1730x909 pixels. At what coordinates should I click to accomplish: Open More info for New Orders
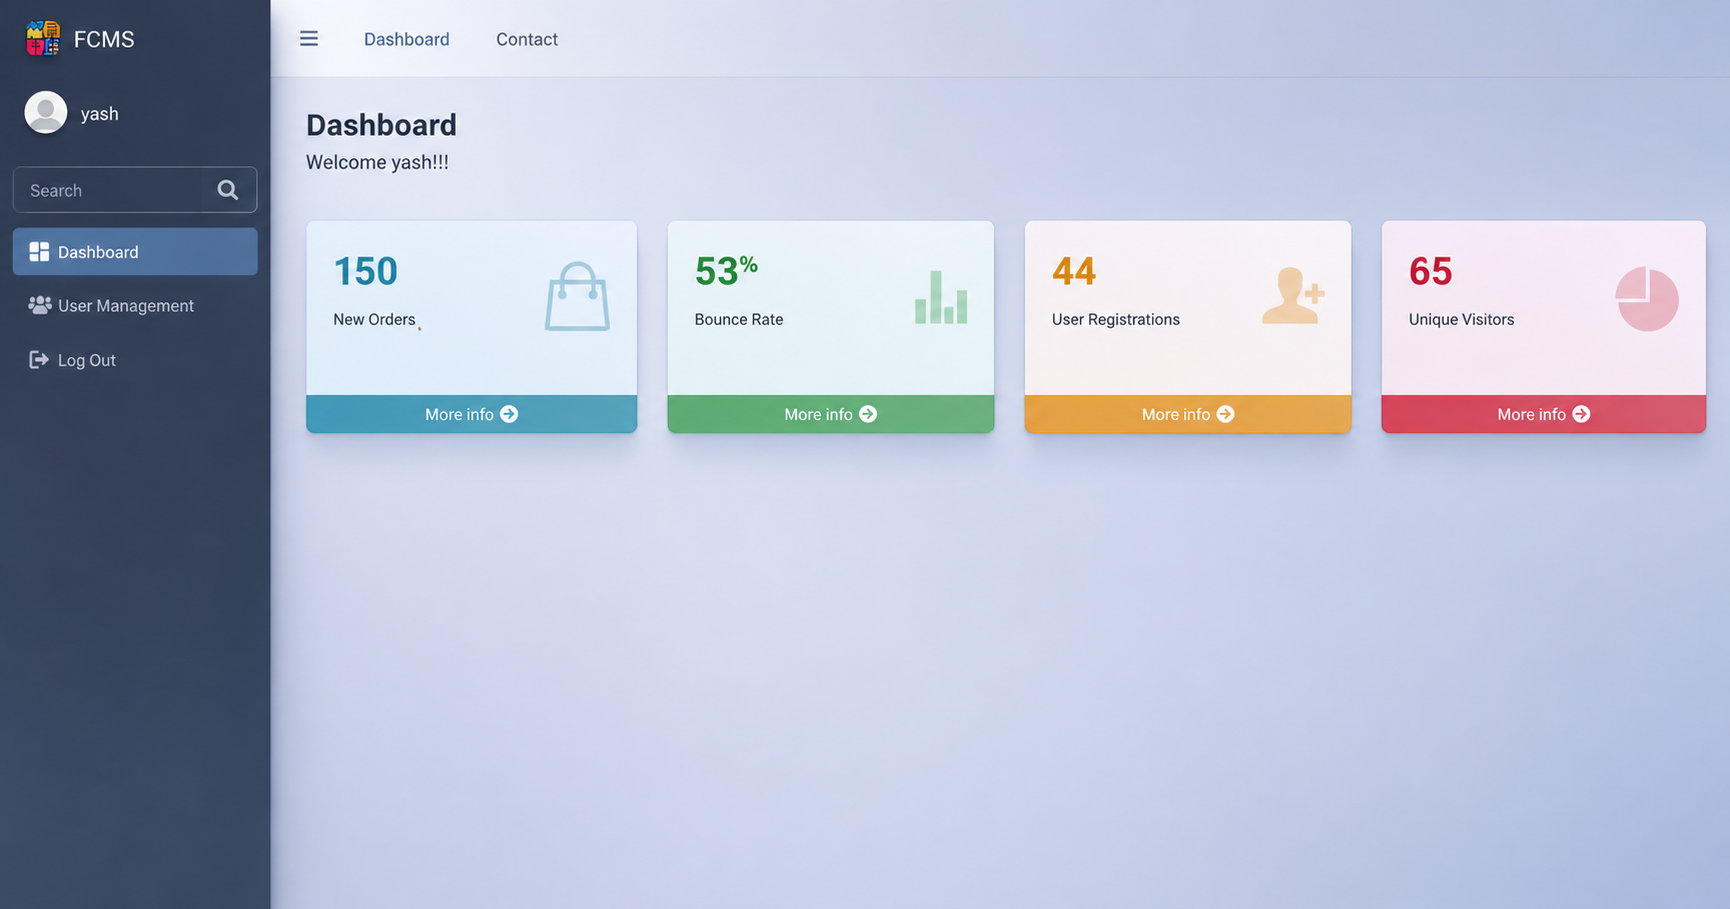[471, 414]
